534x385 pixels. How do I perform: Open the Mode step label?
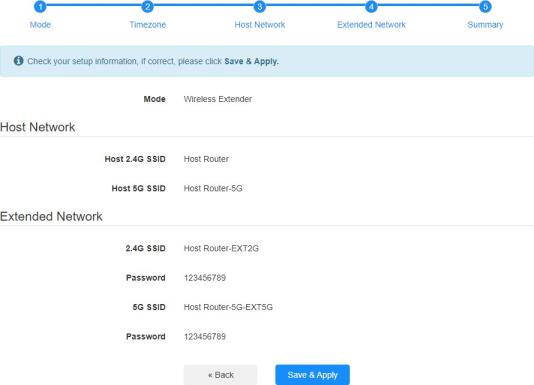coord(40,25)
